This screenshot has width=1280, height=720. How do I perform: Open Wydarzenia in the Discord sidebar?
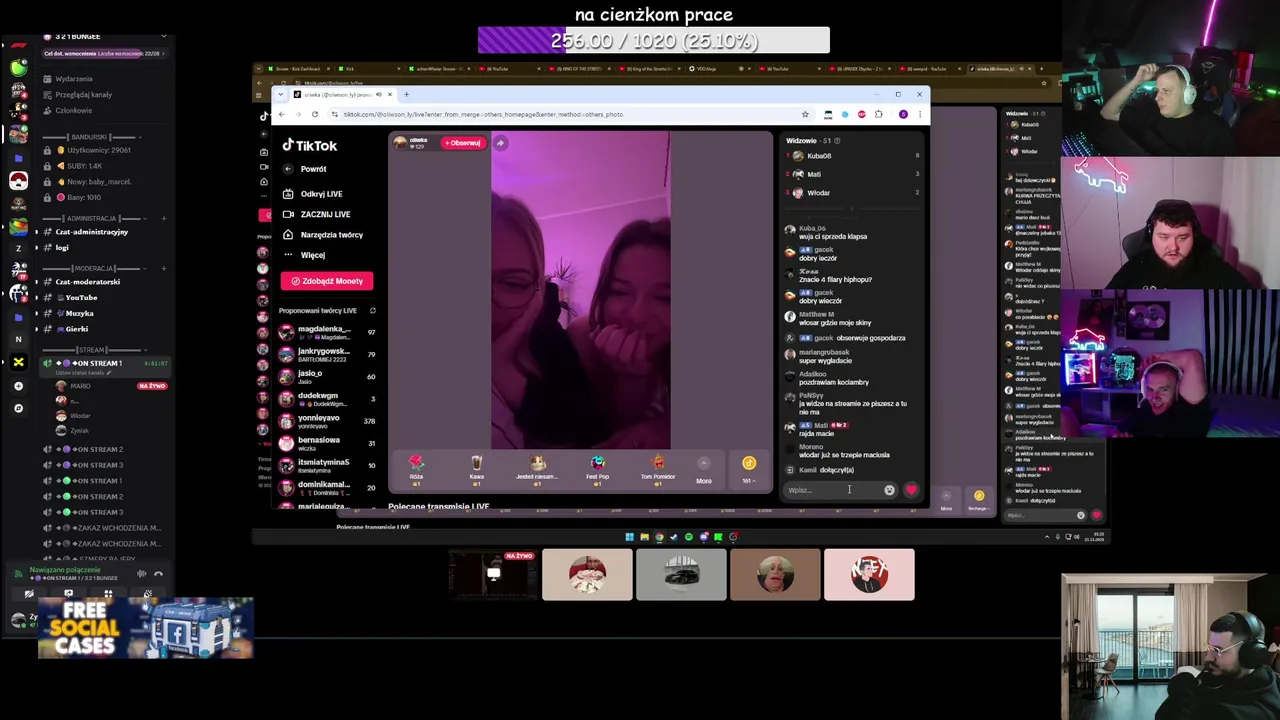pyautogui.click(x=74, y=79)
